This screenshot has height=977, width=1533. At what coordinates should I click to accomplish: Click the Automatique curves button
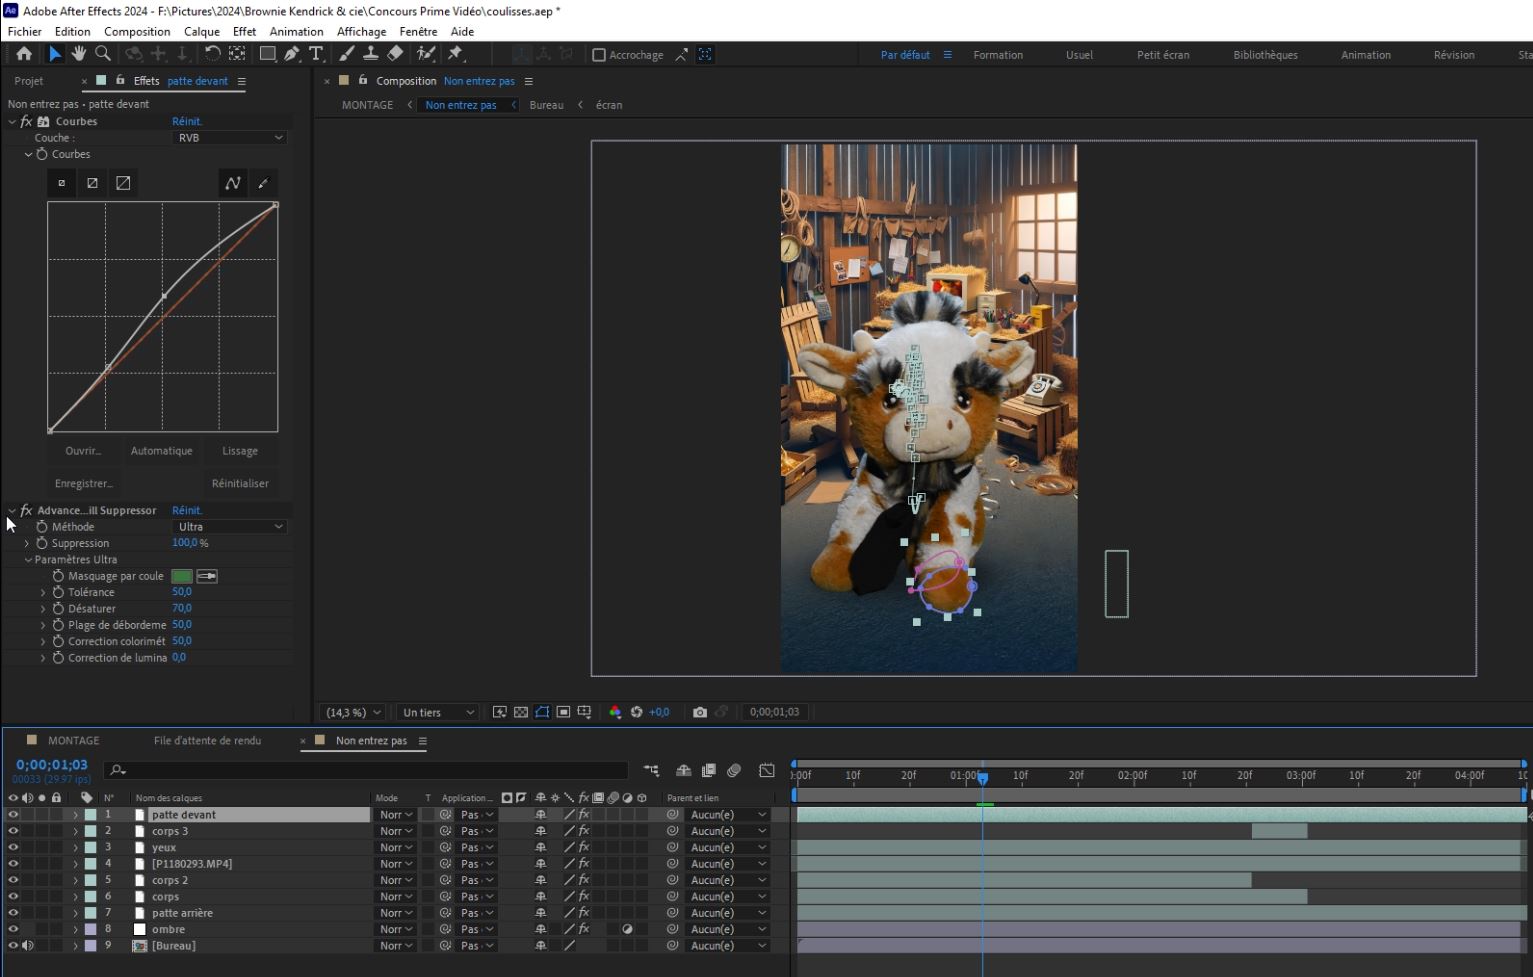click(x=161, y=451)
